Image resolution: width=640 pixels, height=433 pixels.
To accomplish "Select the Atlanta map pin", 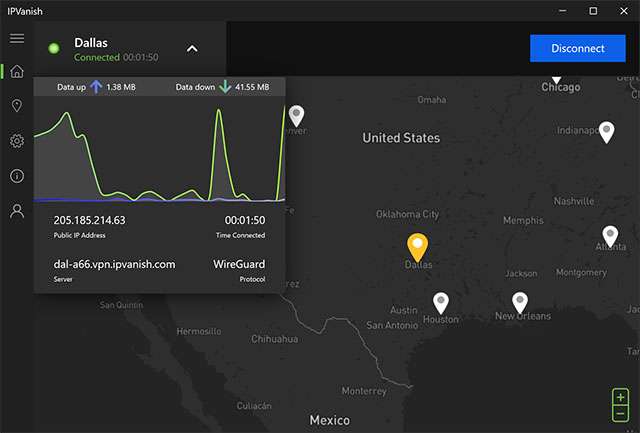I will click(610, 236).
